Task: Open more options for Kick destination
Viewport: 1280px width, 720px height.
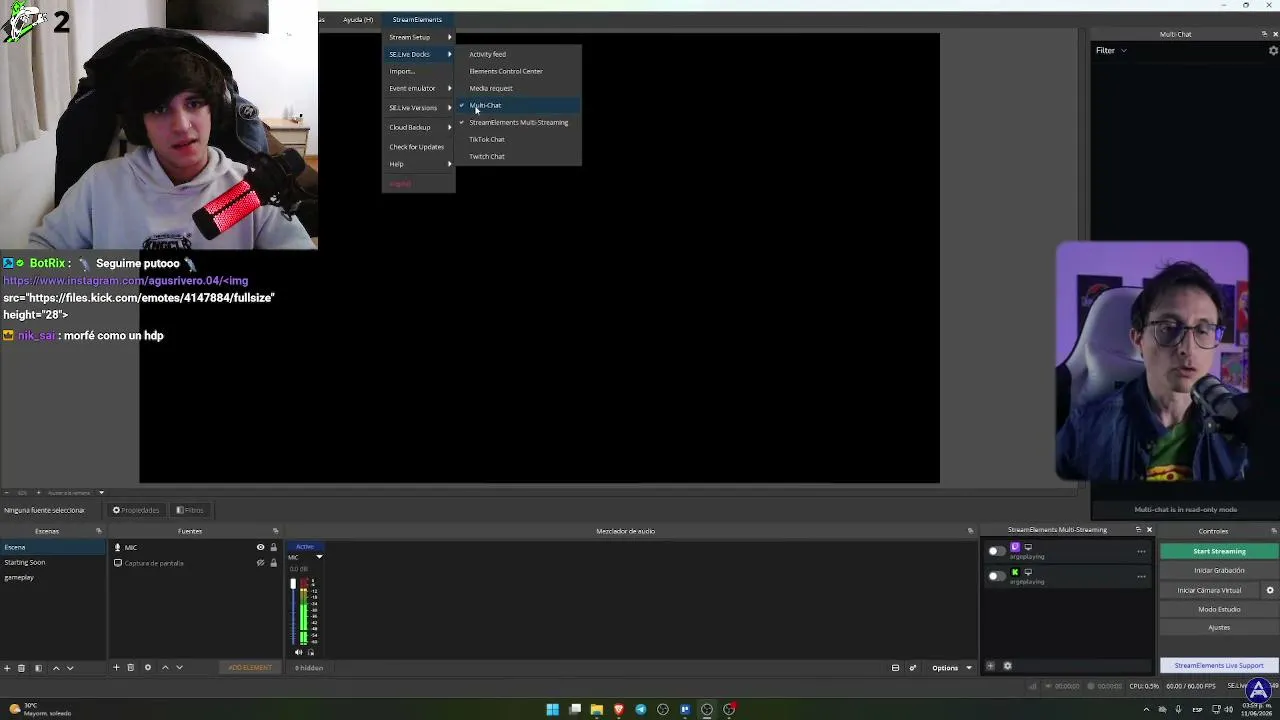Action: pyautogui.click(x=1141, y=576)
